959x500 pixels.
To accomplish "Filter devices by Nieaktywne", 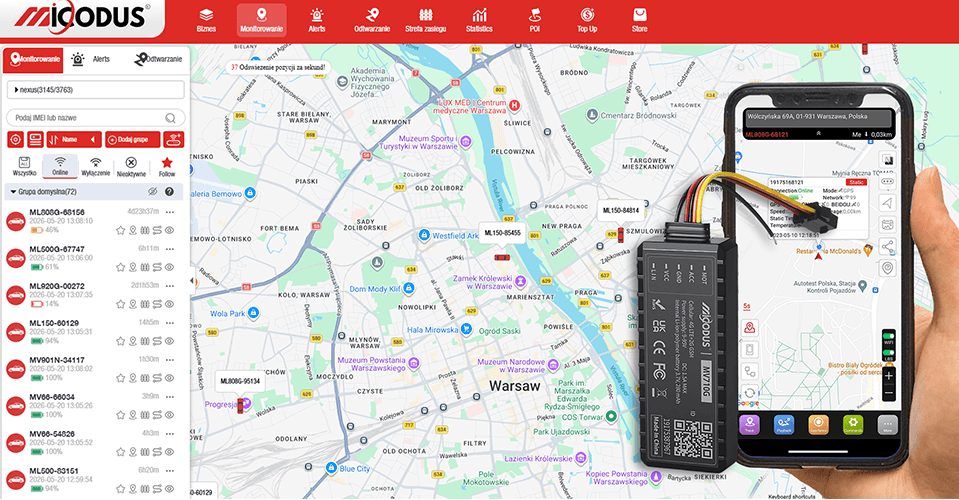I will 131,166.
